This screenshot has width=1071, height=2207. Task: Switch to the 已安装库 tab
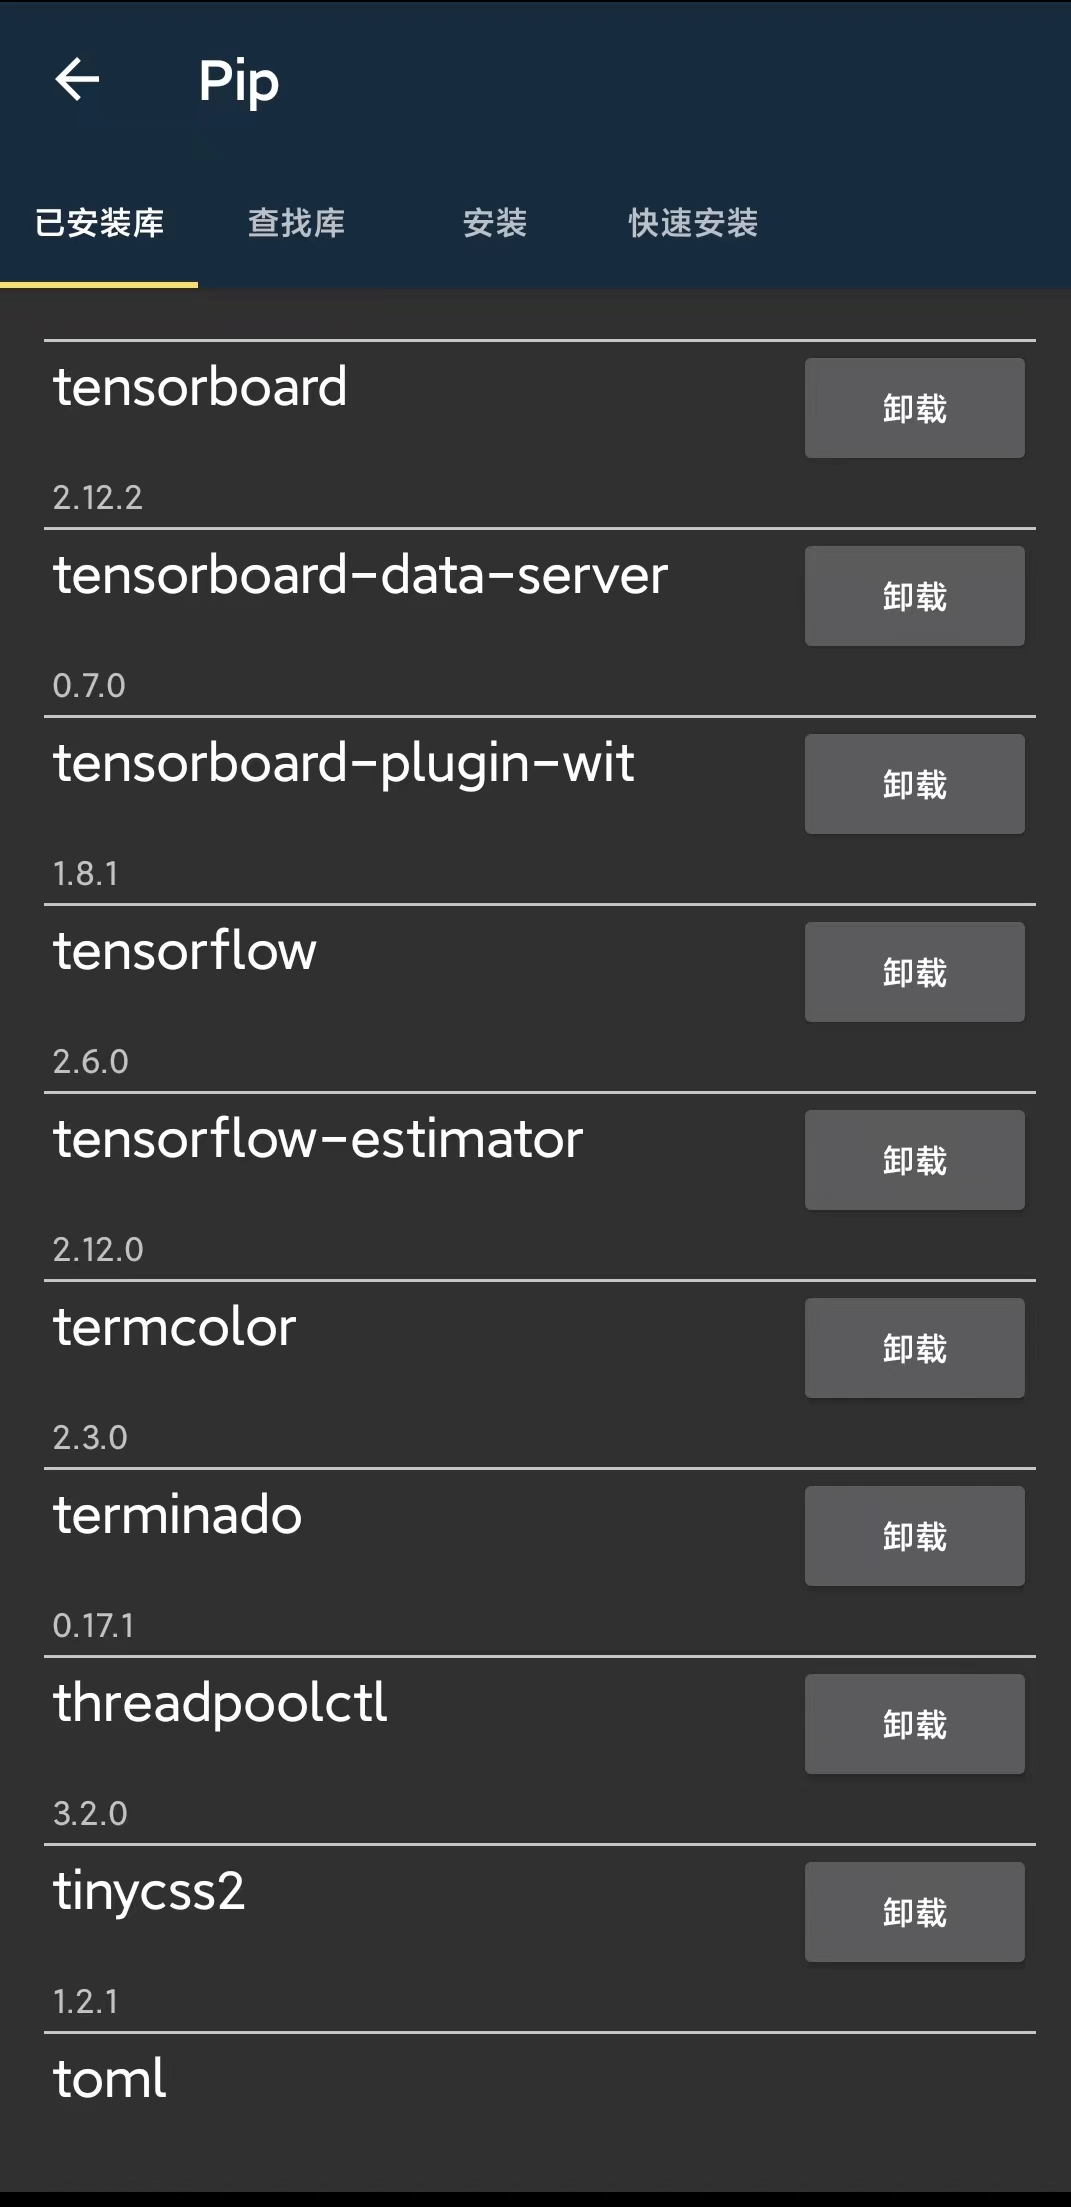coord(99,224)
